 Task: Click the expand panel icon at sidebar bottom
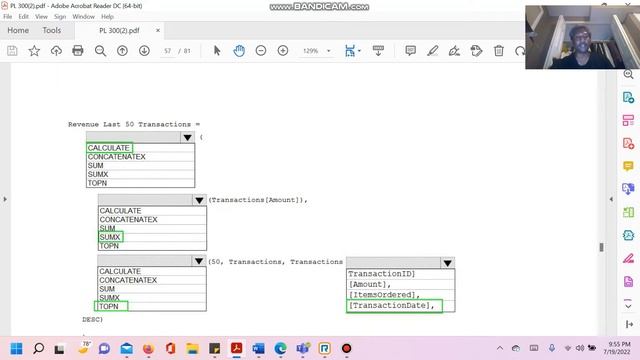coord(629,324)
